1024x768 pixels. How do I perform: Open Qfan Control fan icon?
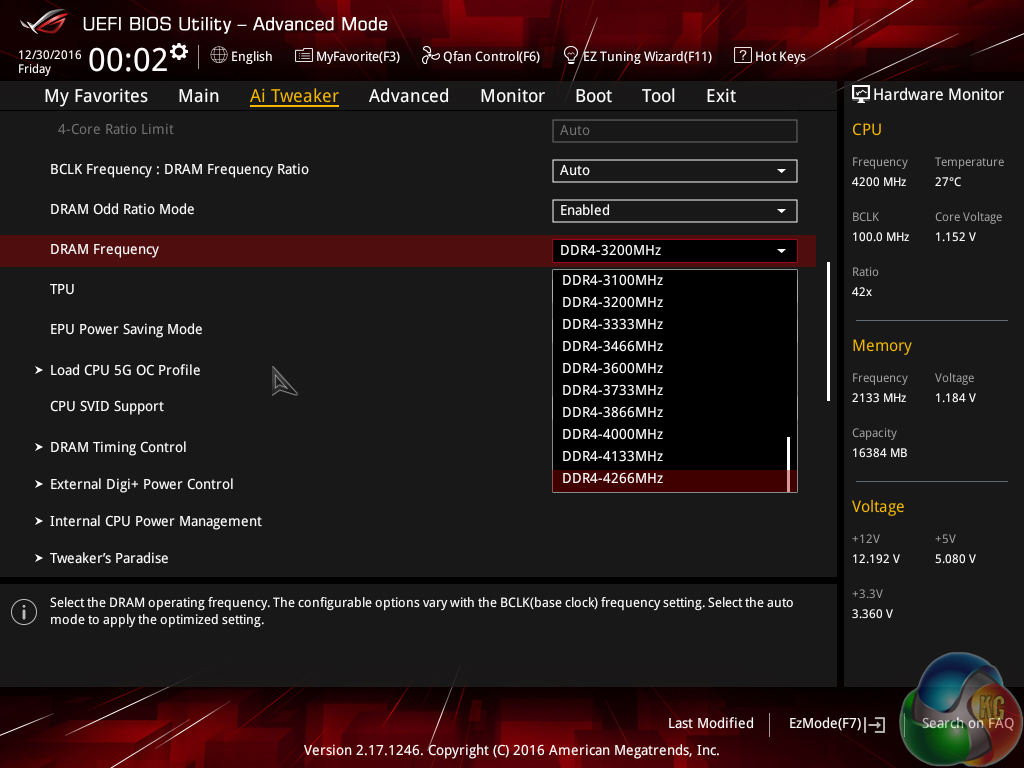[x=430, y=56]
